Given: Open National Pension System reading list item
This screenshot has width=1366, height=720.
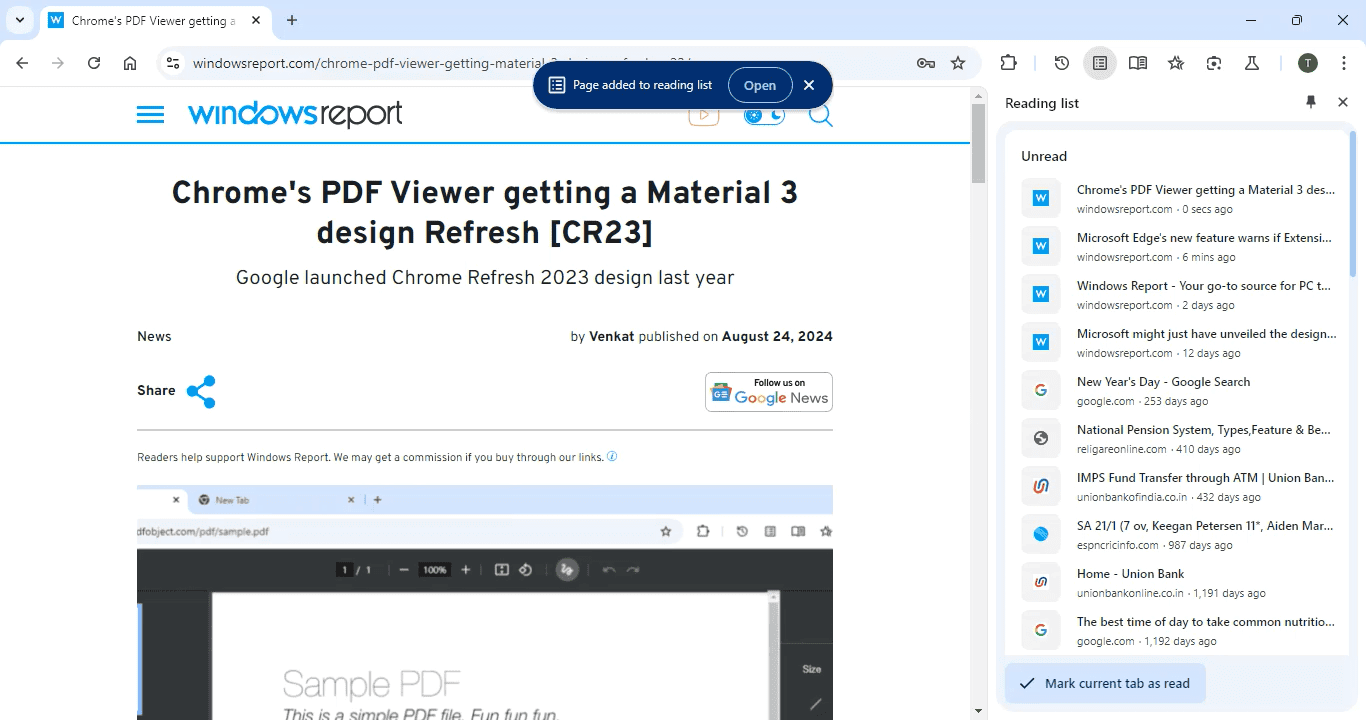Looking at the screenshot, I should click(1177, 438).
